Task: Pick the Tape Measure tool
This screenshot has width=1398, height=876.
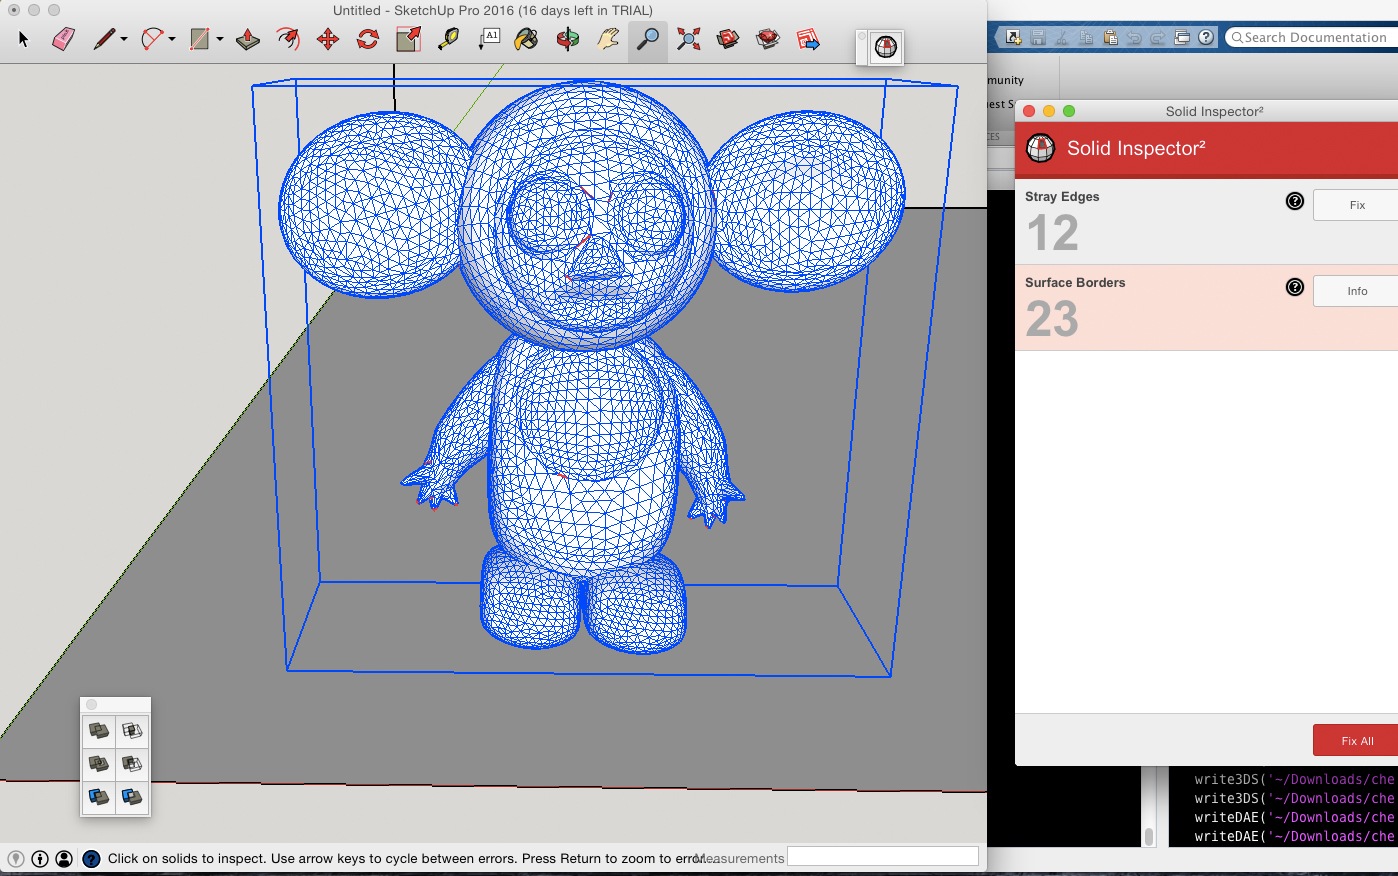Action: [x=448, y=40]
